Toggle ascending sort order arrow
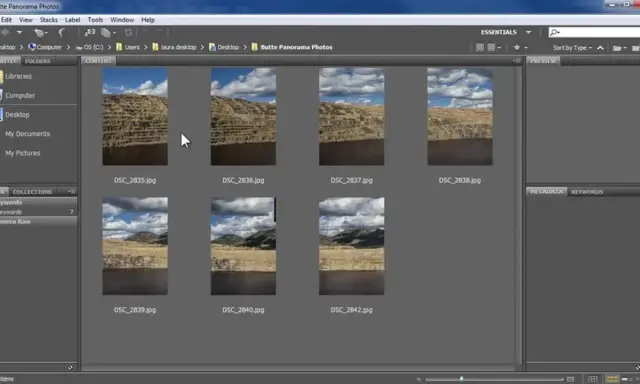The image size is (640, 384). (x=600, y=48)
